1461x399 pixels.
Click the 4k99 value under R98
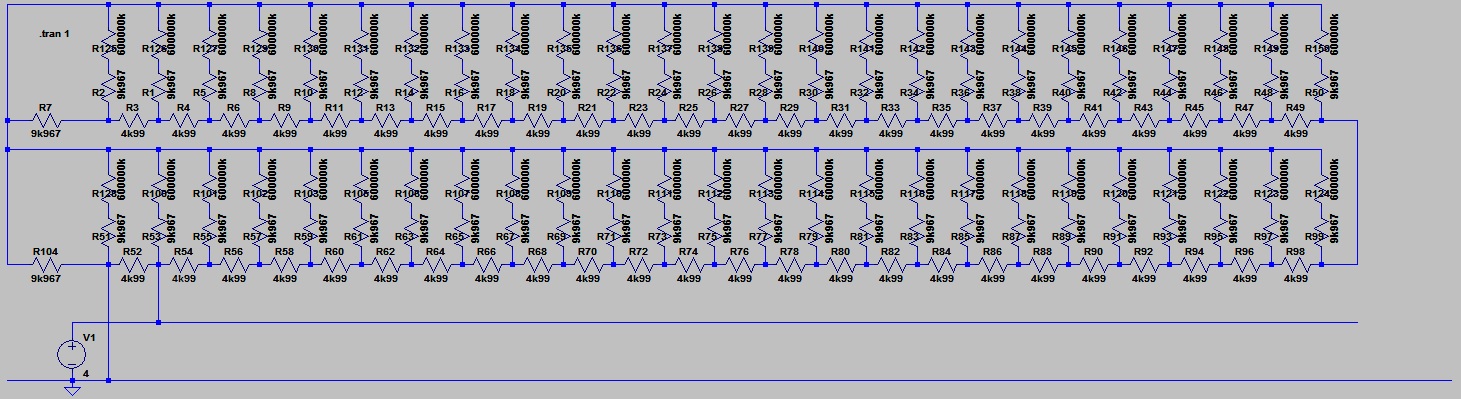pos(1296,279)
